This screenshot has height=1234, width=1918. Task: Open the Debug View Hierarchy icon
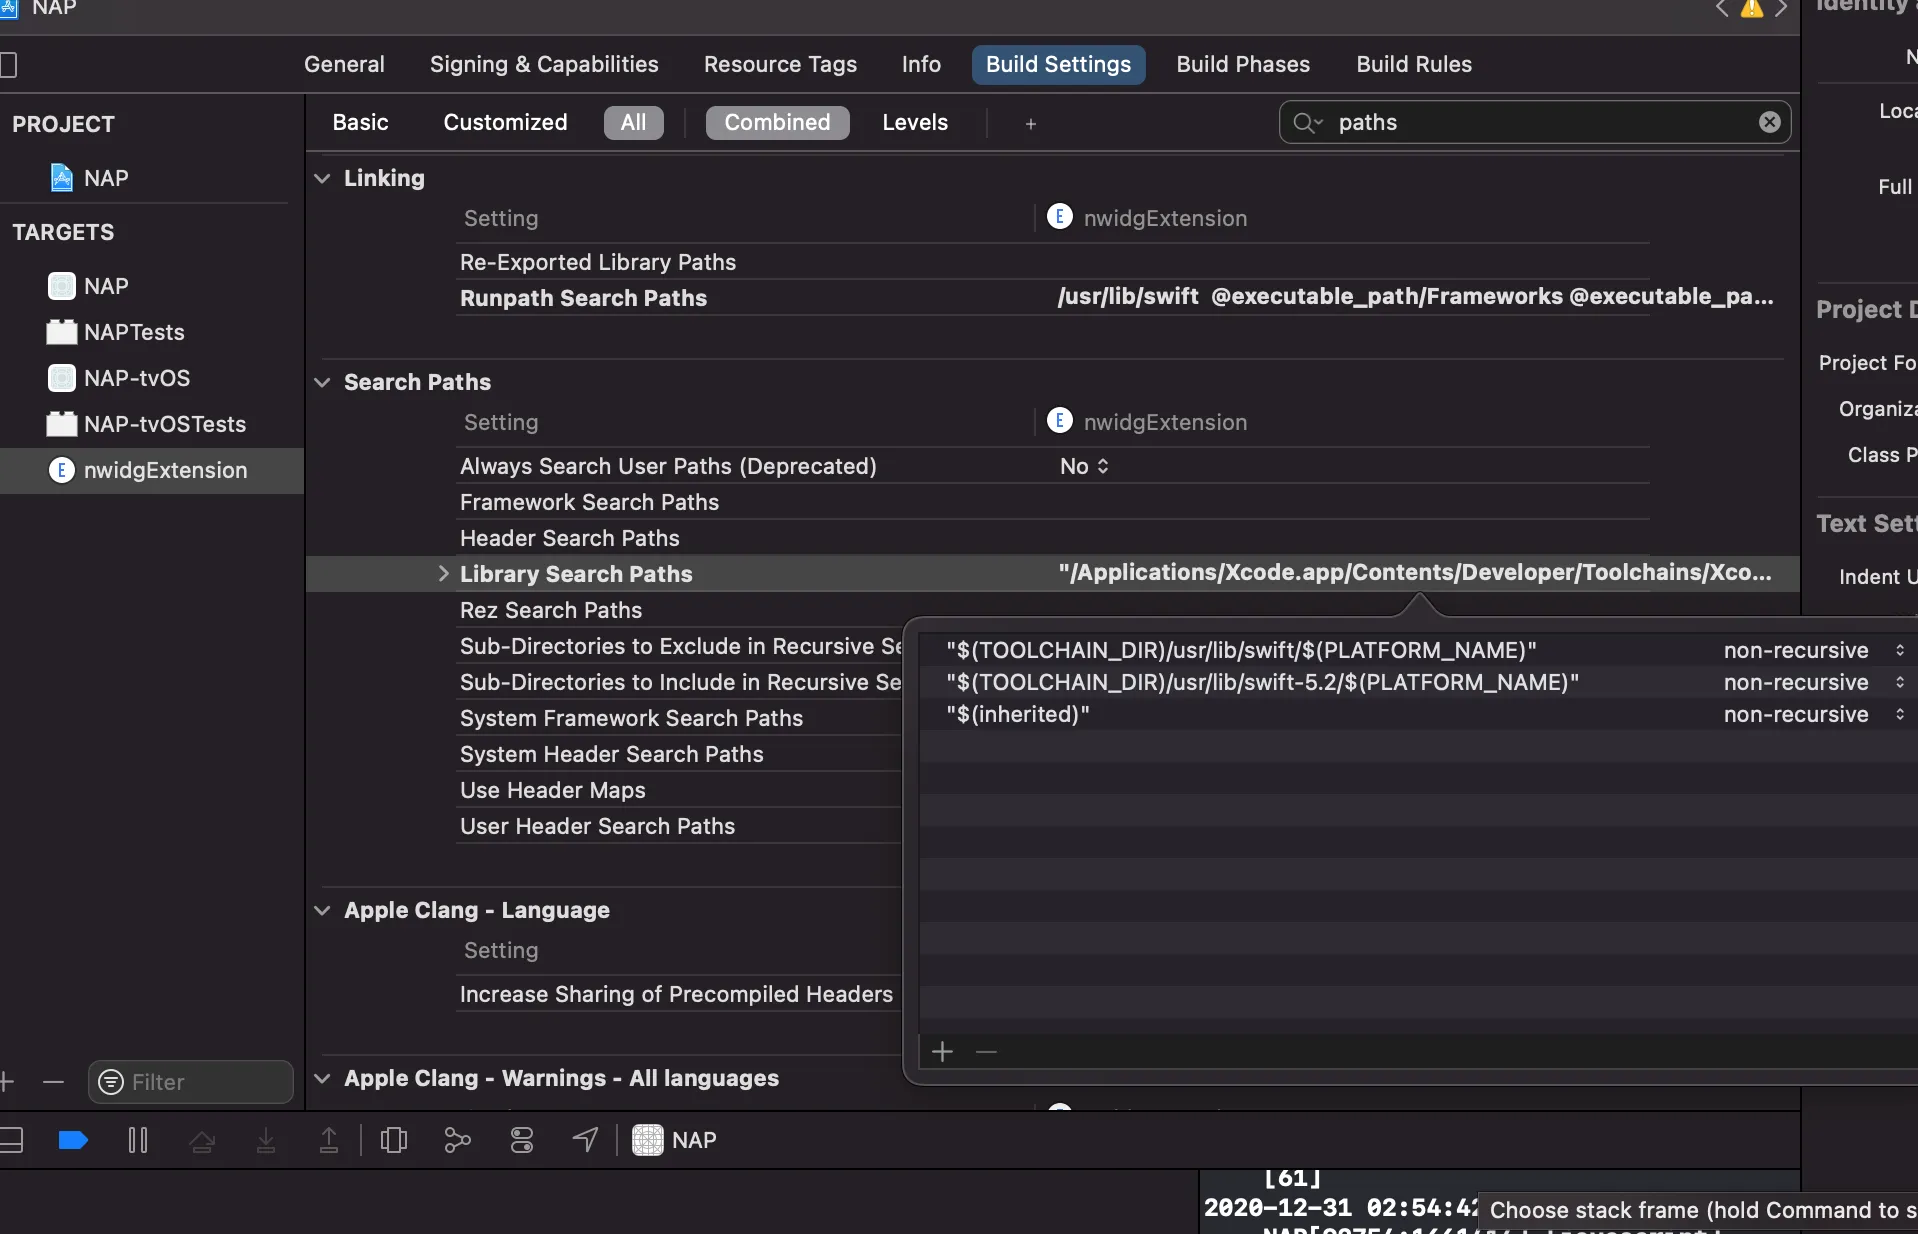(x=394, y=1140)
